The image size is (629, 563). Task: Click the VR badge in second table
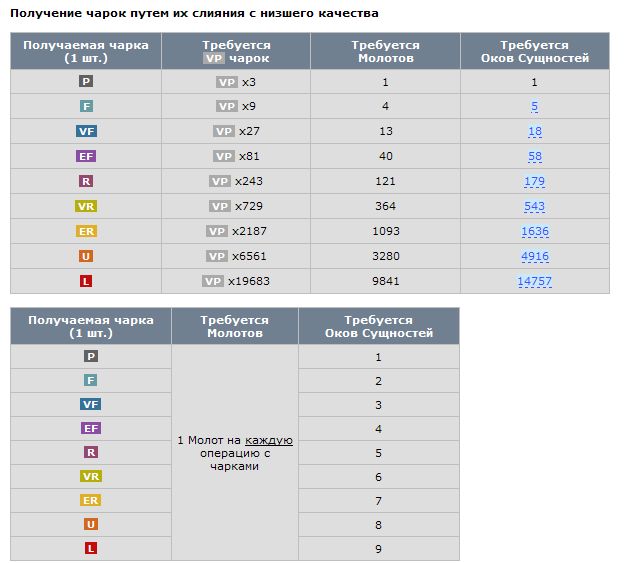tap(91, 476)
